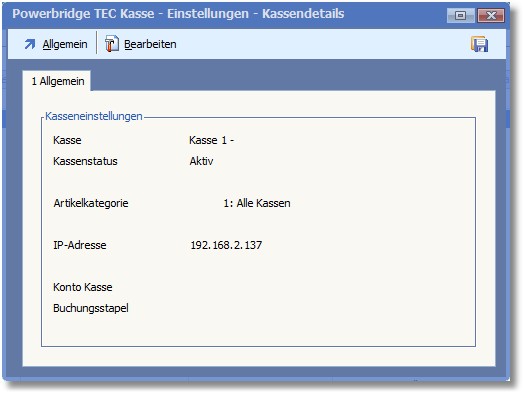The image size is (524, 395).
Task: Close the Kassendetails window
Action: click(x=491, y=15)
